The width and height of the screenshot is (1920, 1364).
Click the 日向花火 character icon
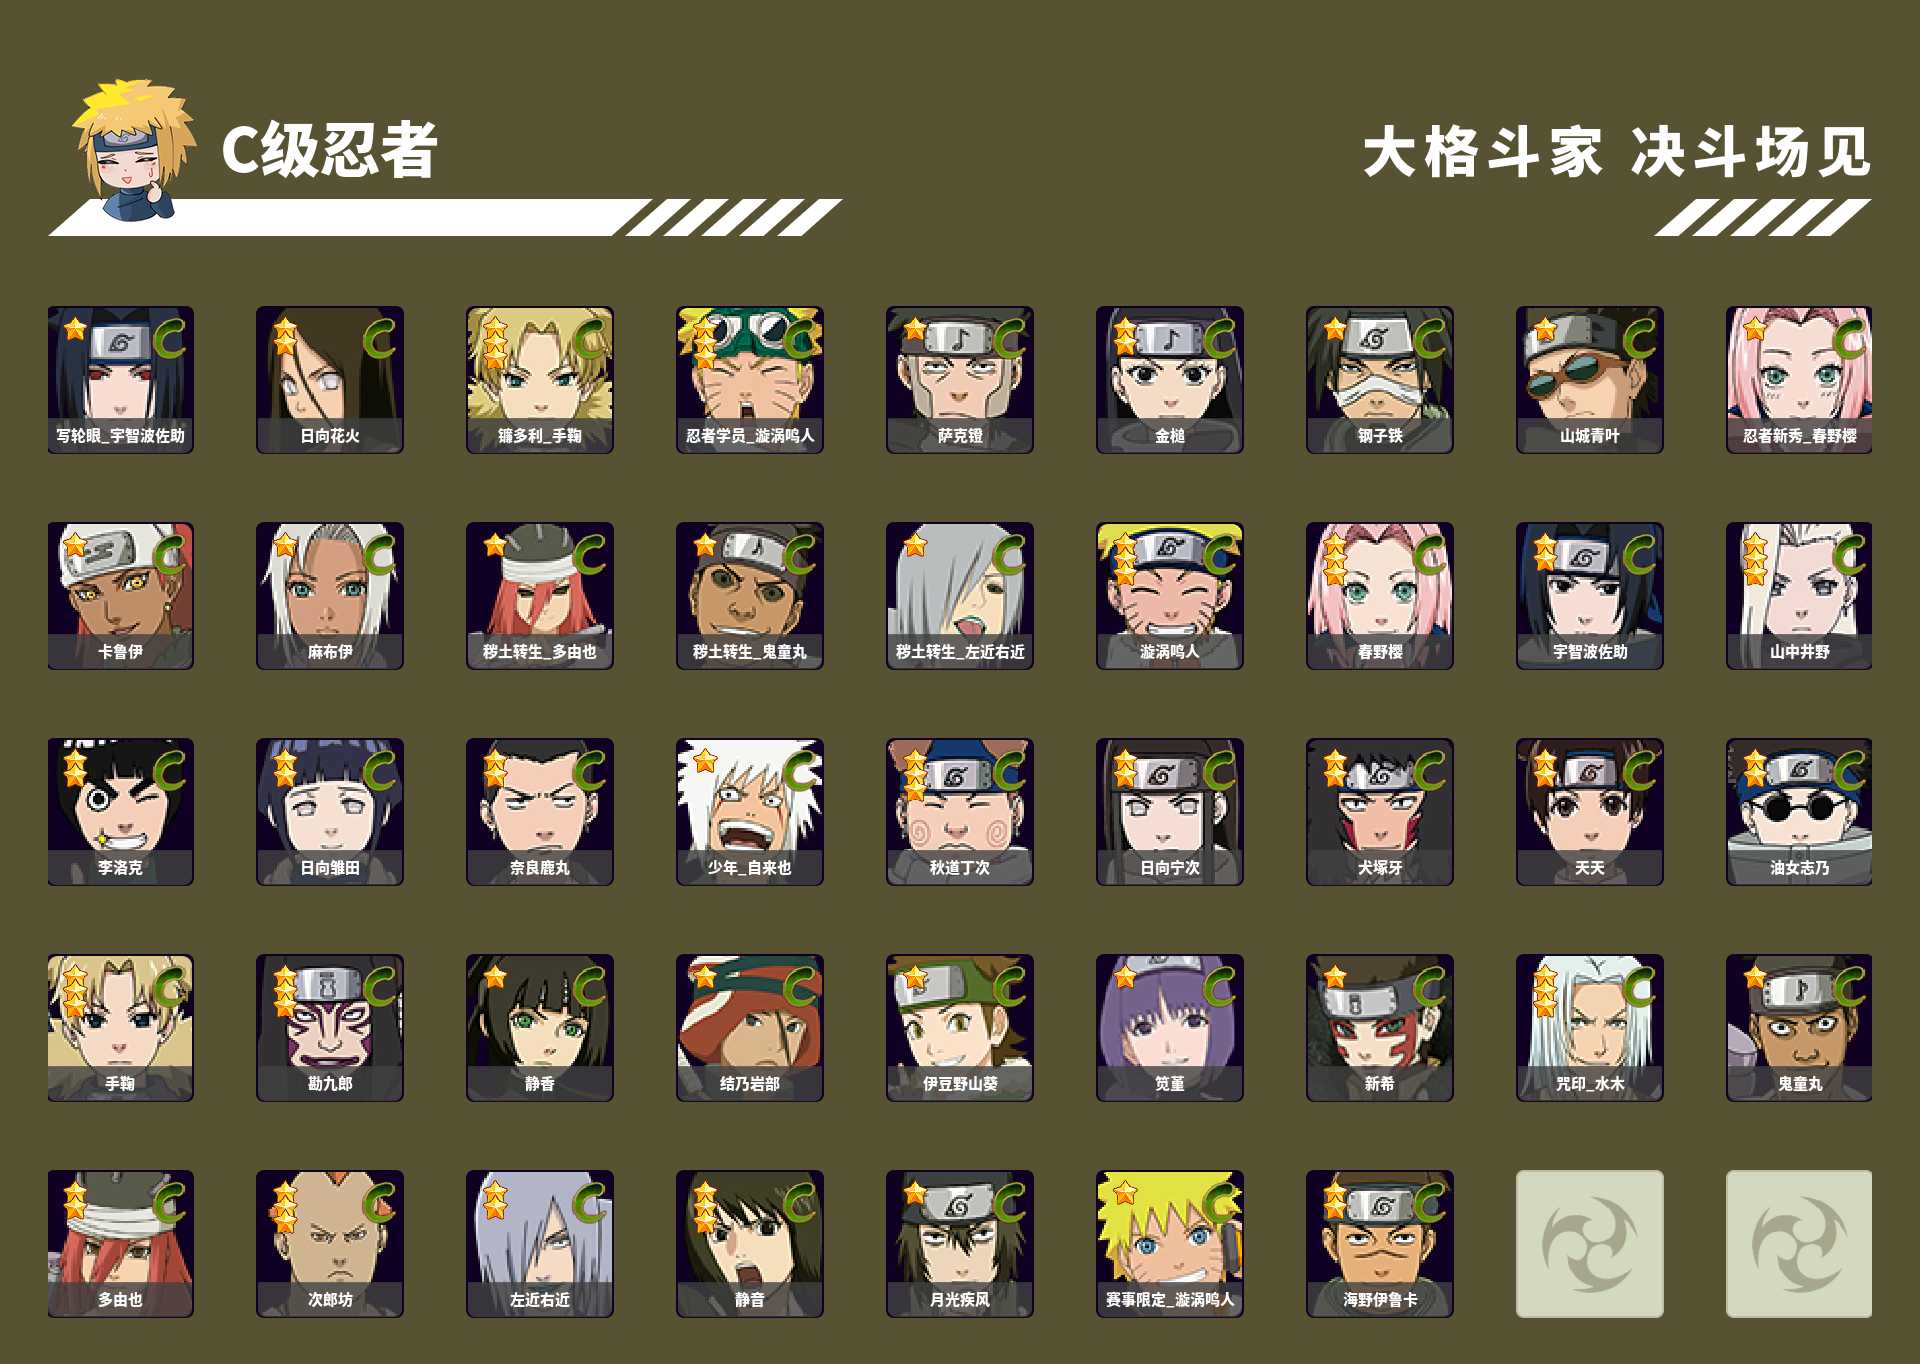330,380
